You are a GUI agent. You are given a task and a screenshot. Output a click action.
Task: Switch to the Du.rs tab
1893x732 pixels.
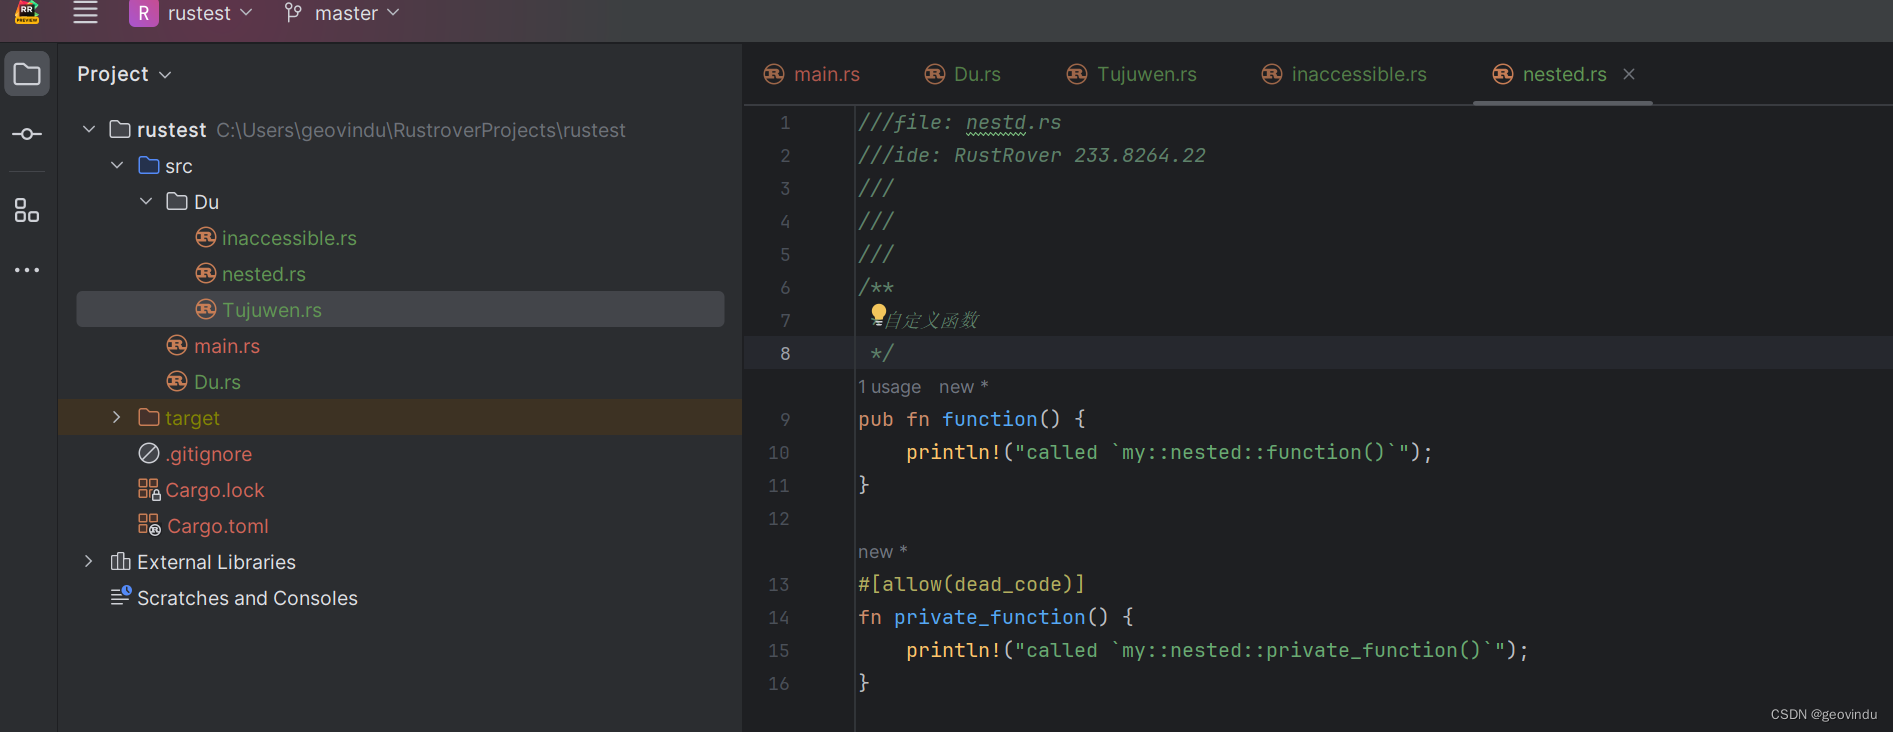coord(962,74)
